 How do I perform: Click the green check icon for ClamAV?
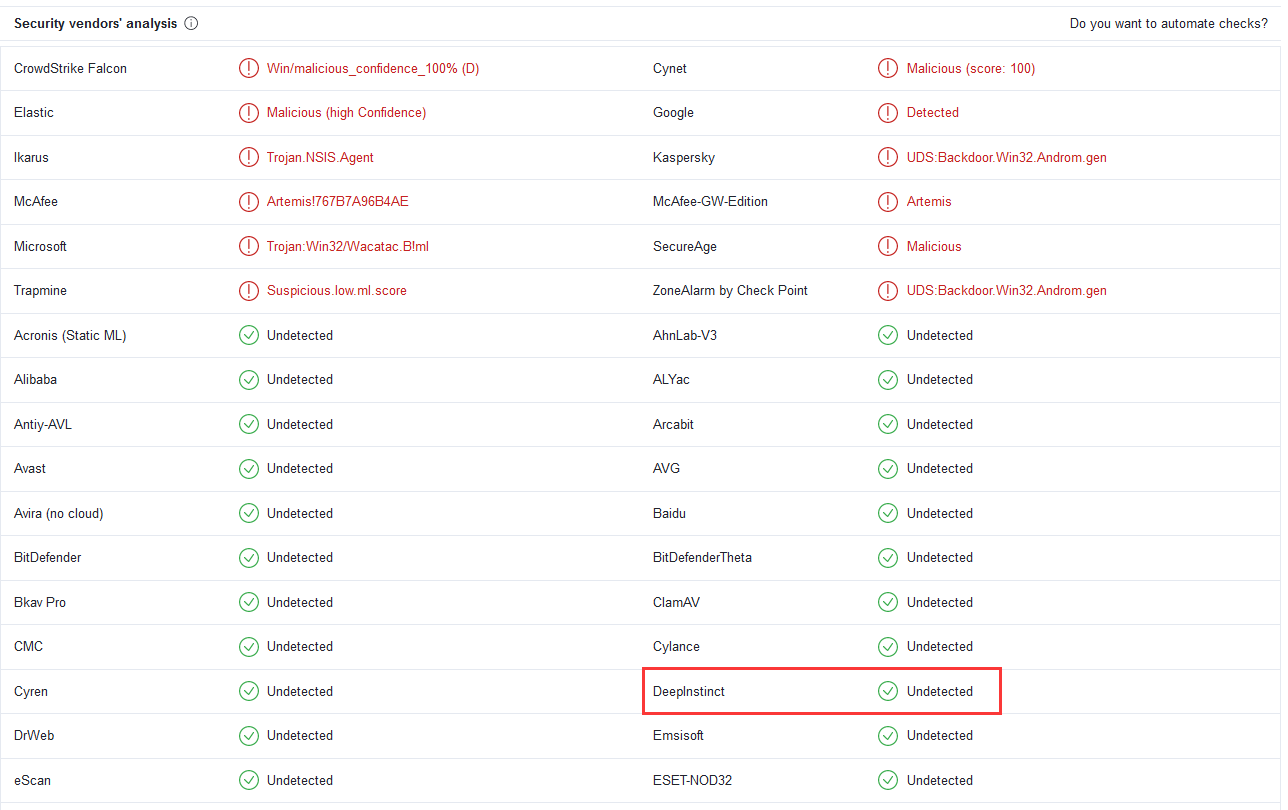[x=887, y=603]
